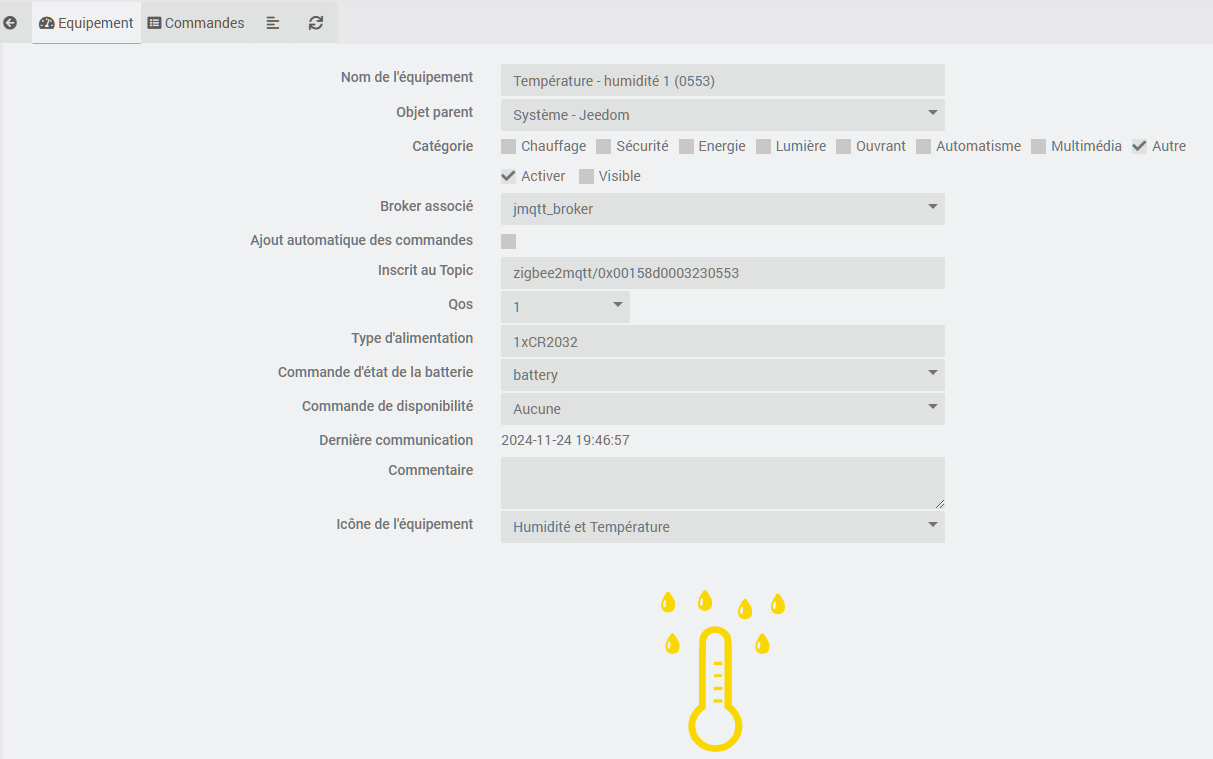
Task: Click the back arrow icon
Action: pyautogui.click(x=10, y=23)
